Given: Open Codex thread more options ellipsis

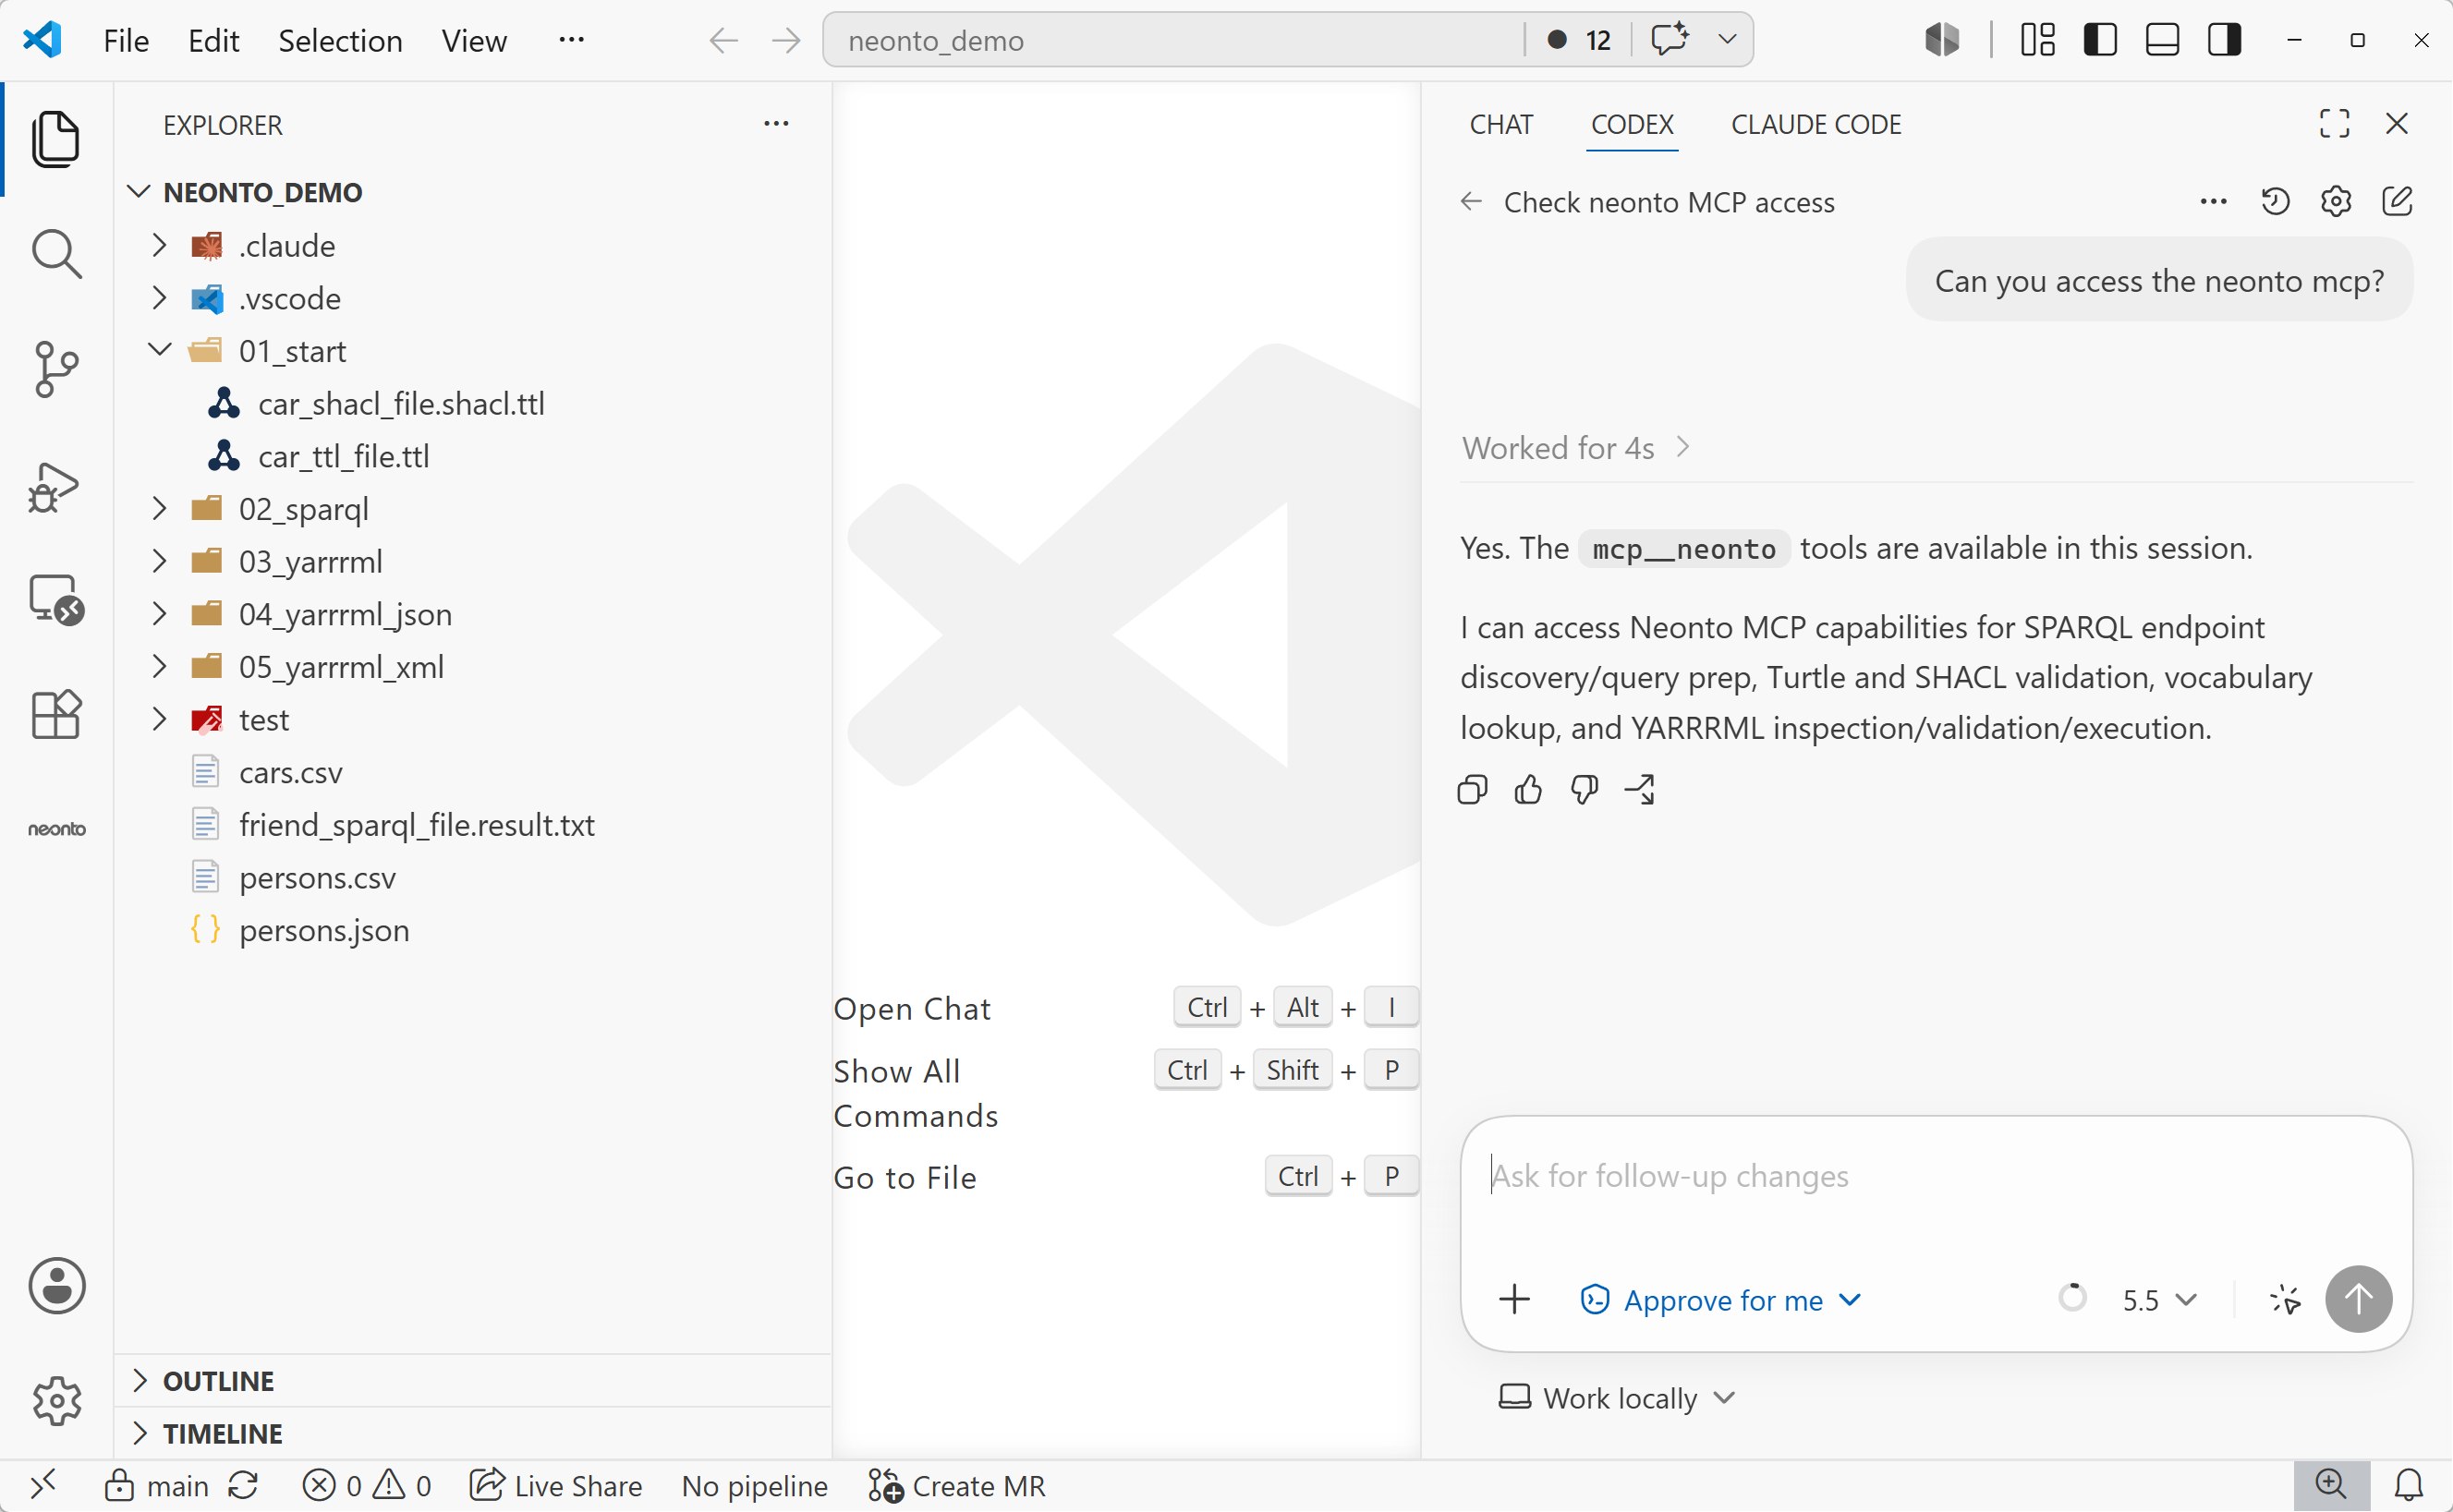Looking at the screenshot, I should 2213,202.
